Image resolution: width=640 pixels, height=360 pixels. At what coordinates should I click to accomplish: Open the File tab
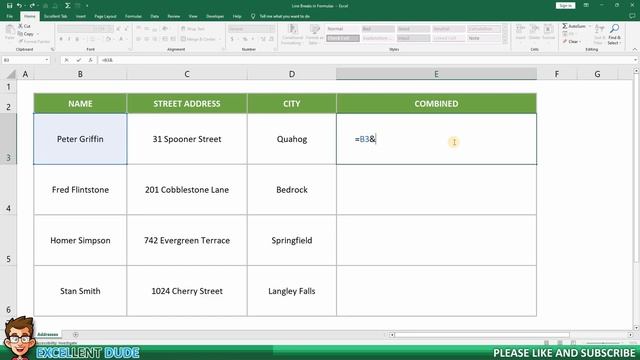(9, 16)
